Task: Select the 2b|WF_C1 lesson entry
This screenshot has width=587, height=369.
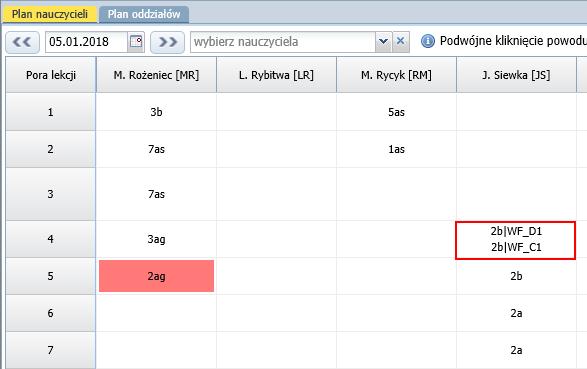Action: pos(516,247)
